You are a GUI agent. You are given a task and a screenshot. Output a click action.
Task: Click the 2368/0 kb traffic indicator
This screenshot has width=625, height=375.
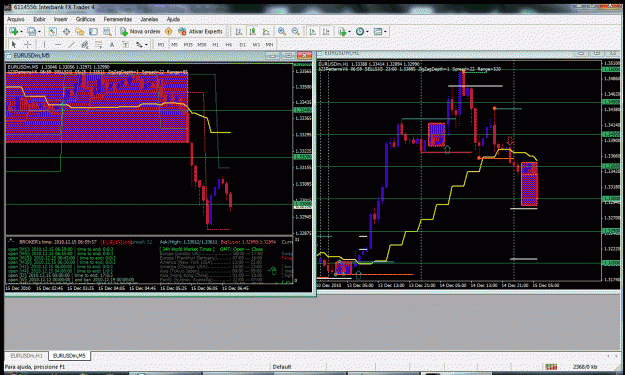(x=585, y=367)
